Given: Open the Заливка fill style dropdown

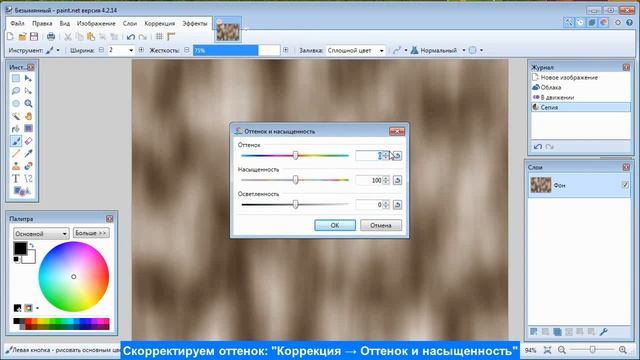Looking at the screenshot, I should click(x=382, y=51).
